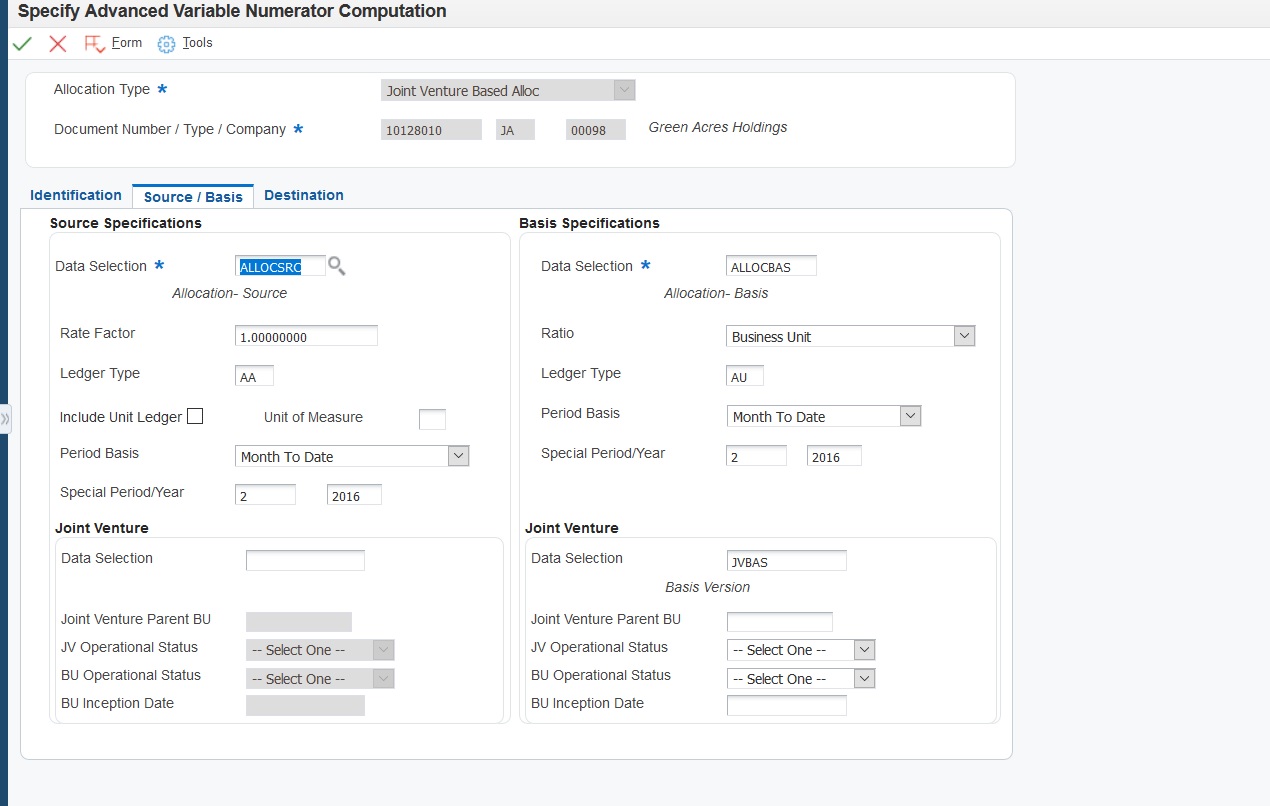Viewport: 1270px width, 806px height.
Task: Click the Basis Data Selection ALLOCBAS field
Action: [x=771, y=266]
